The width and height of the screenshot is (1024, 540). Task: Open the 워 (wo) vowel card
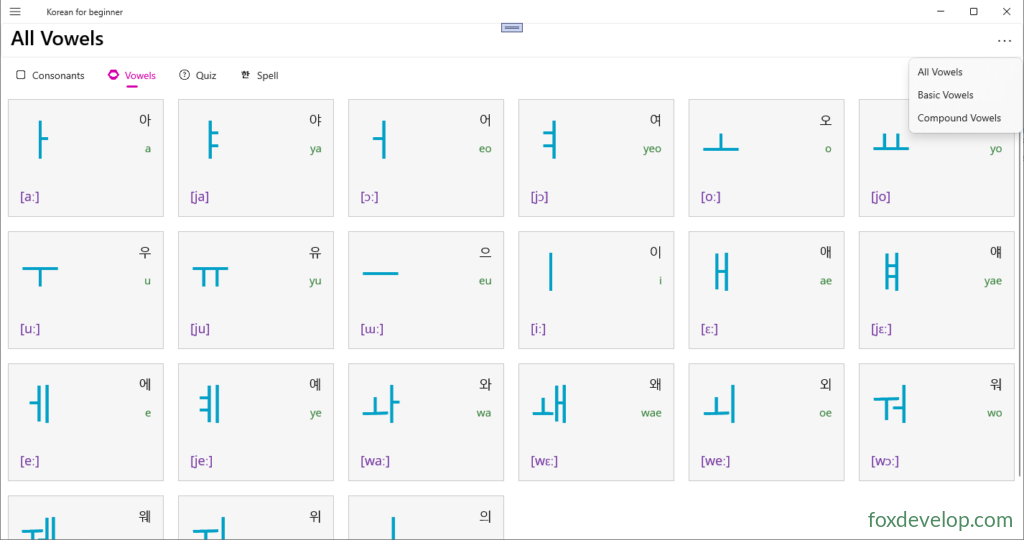[936, 422]
